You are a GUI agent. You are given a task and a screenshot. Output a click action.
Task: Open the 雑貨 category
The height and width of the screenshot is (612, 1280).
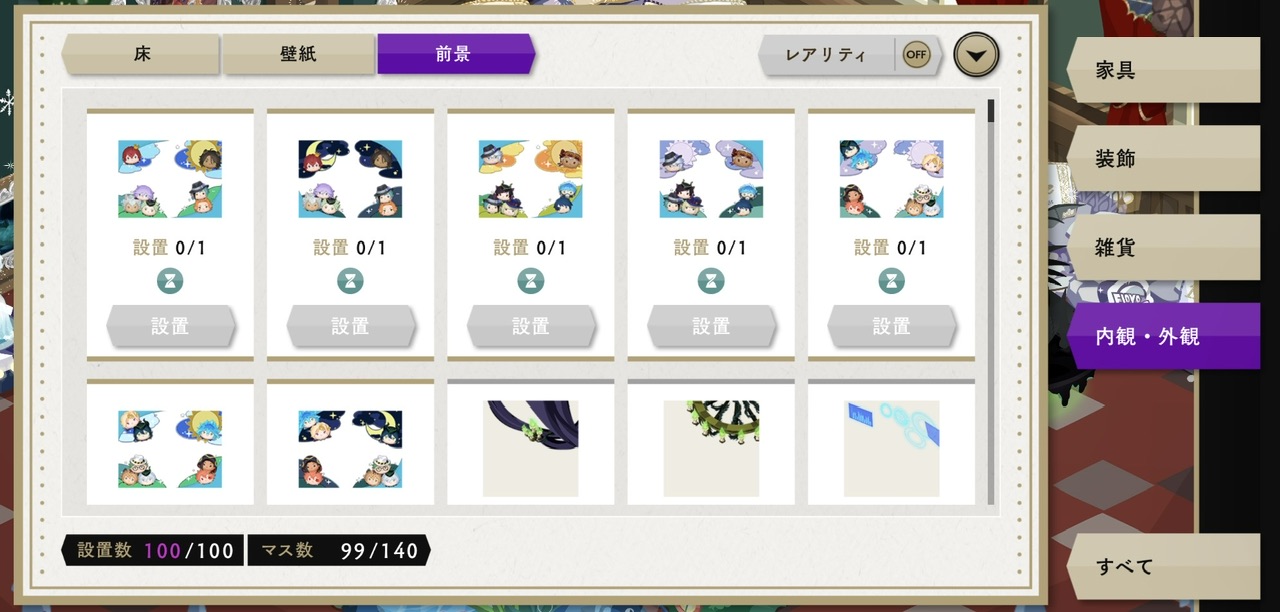pos(1163,247)
